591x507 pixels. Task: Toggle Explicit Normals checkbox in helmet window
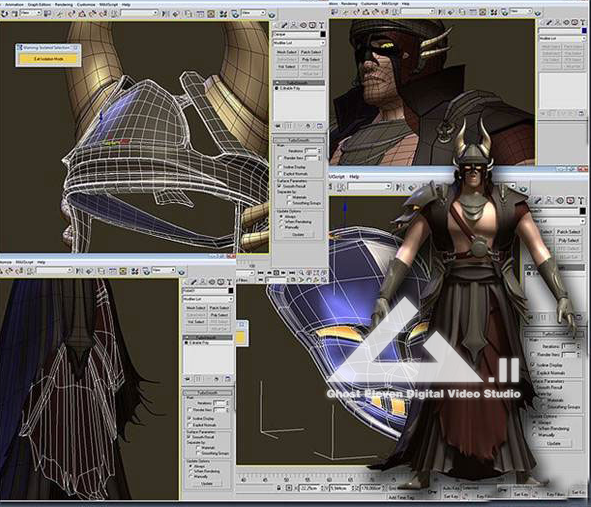[x=280, y=173]
